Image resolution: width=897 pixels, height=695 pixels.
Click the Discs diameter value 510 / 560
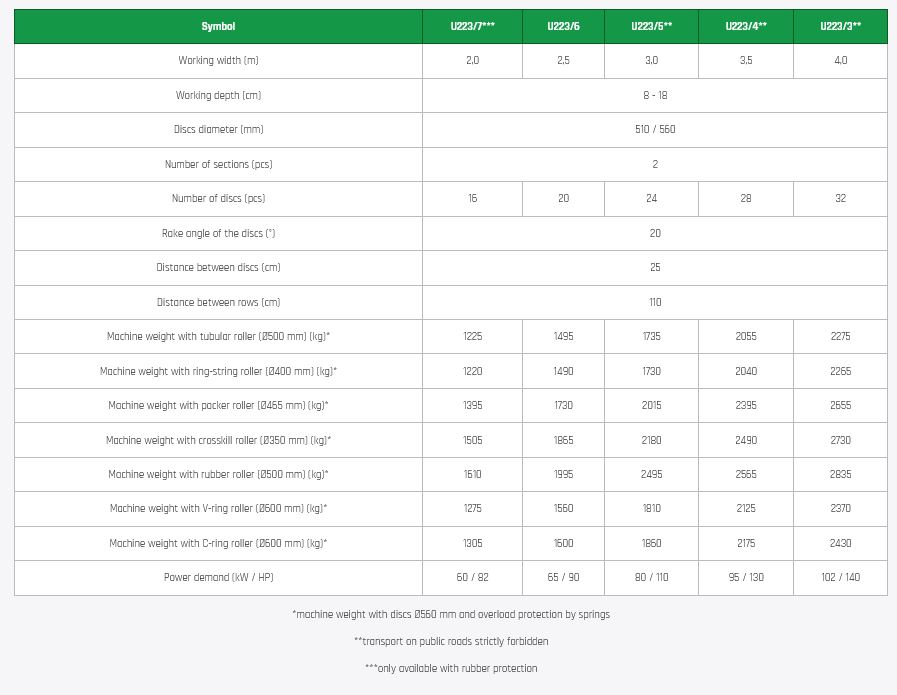[x=655, y=130]
